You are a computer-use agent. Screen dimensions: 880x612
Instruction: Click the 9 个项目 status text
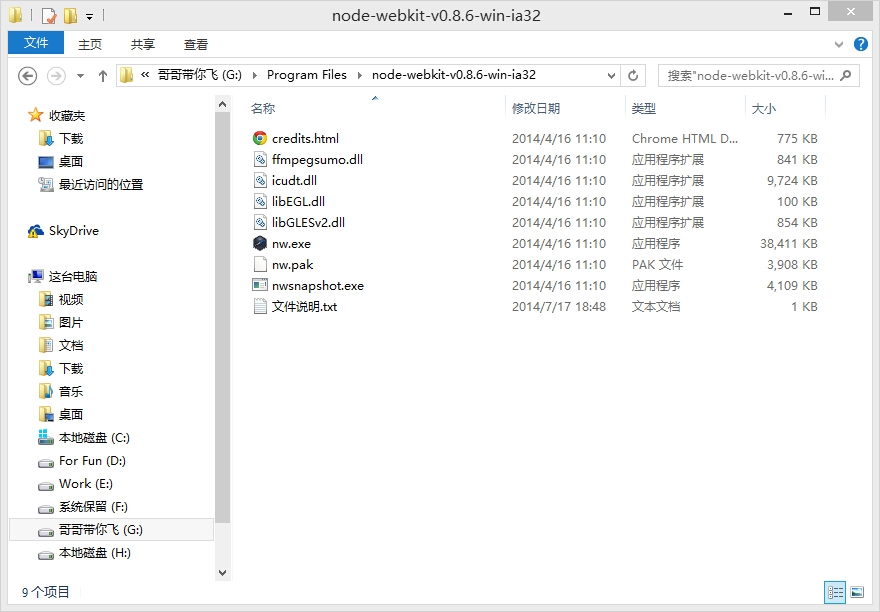45,592
